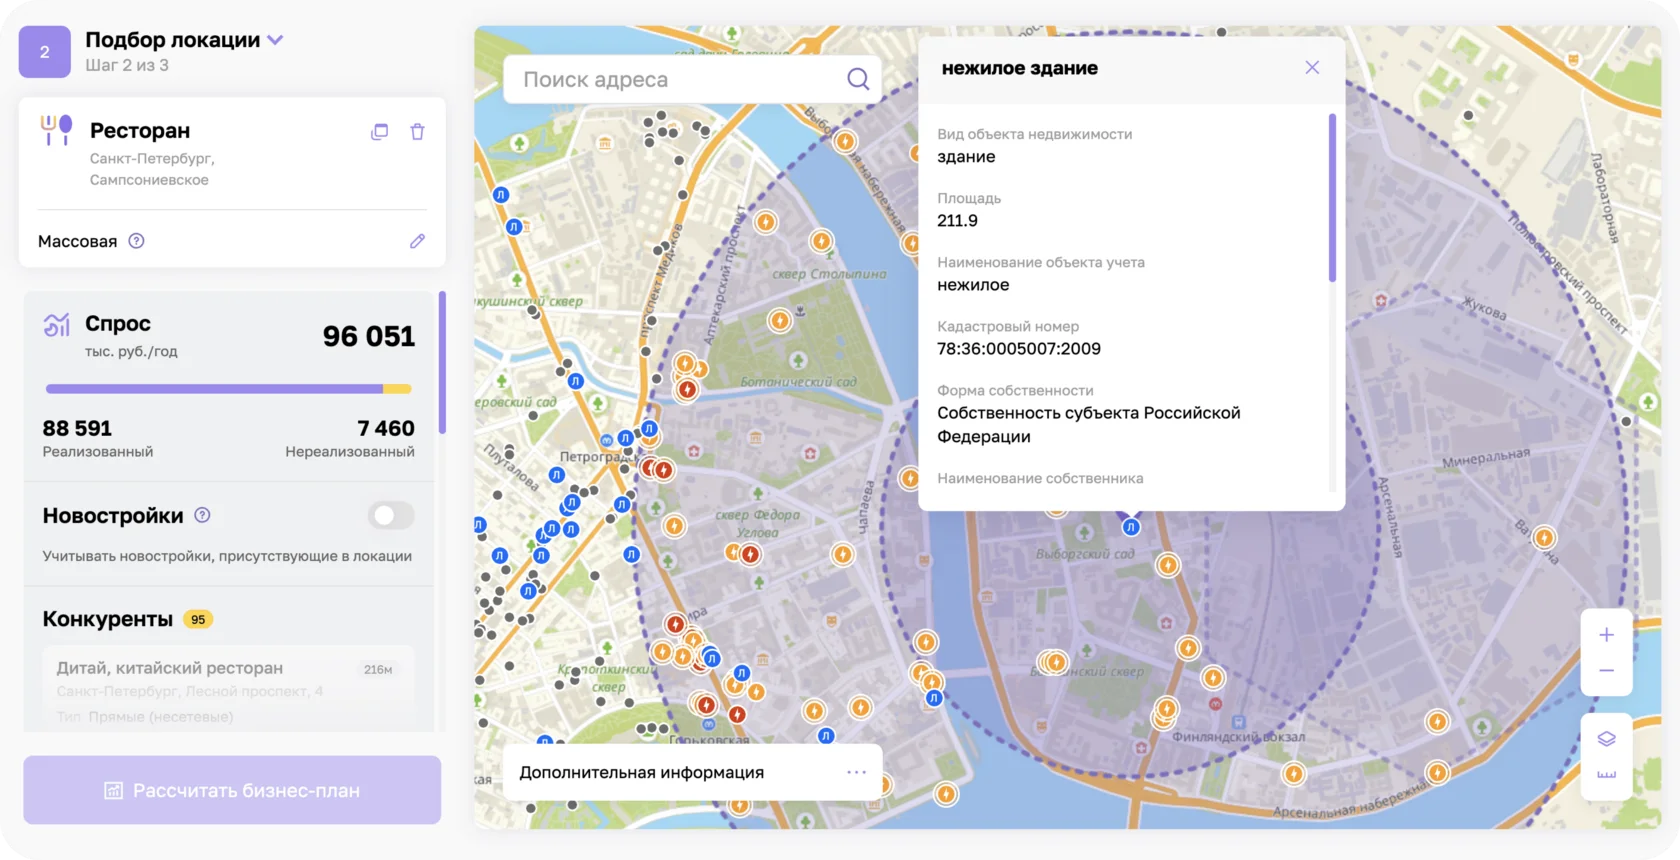This screenshot has height=860, width=1680.
Task: Open the help icon beside Новостройки
Action: [202, 515]
